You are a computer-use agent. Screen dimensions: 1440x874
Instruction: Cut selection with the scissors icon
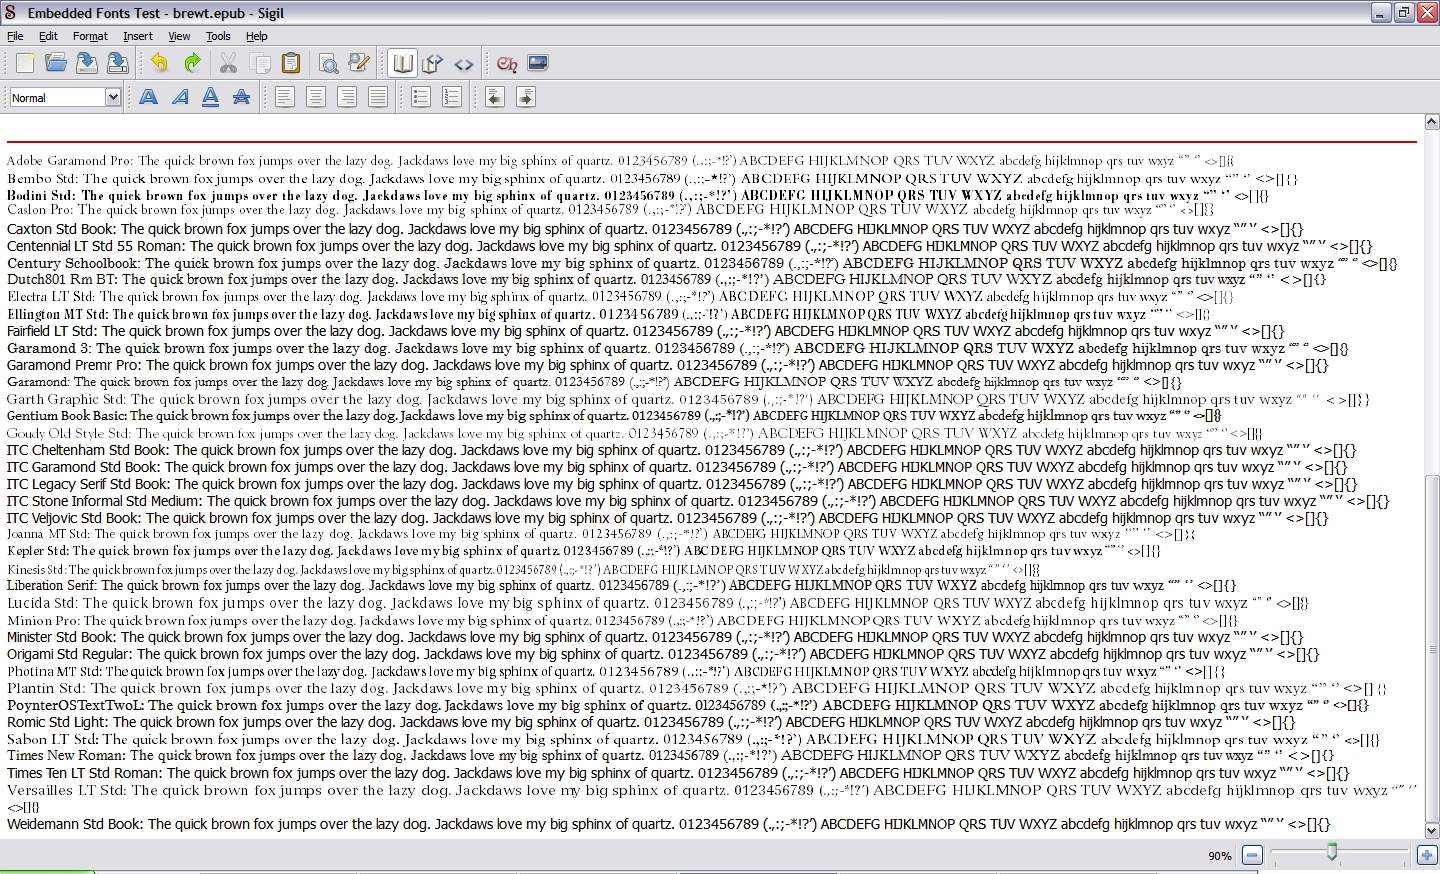point(228,63)
